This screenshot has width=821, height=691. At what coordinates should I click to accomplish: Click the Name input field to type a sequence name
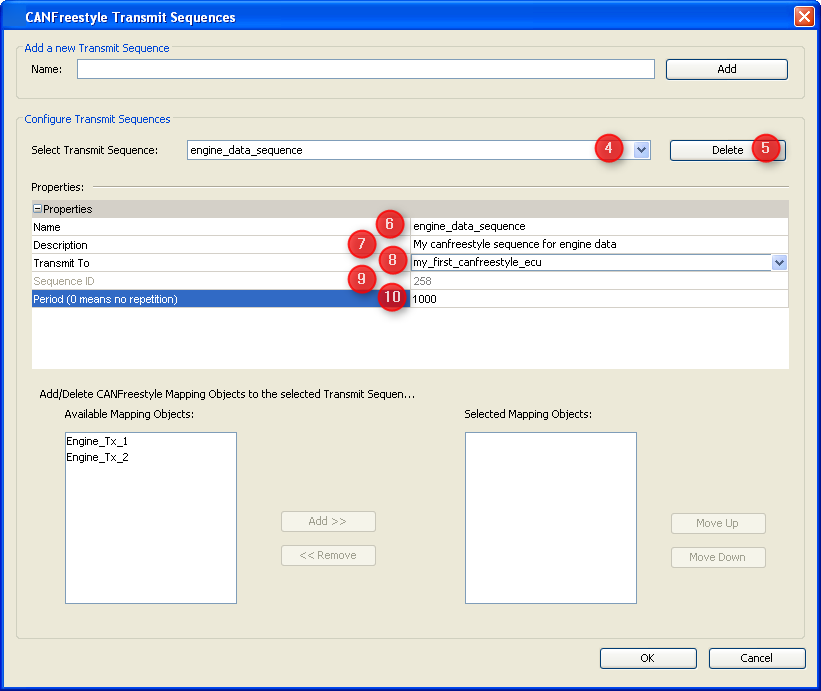pos(365,69)
